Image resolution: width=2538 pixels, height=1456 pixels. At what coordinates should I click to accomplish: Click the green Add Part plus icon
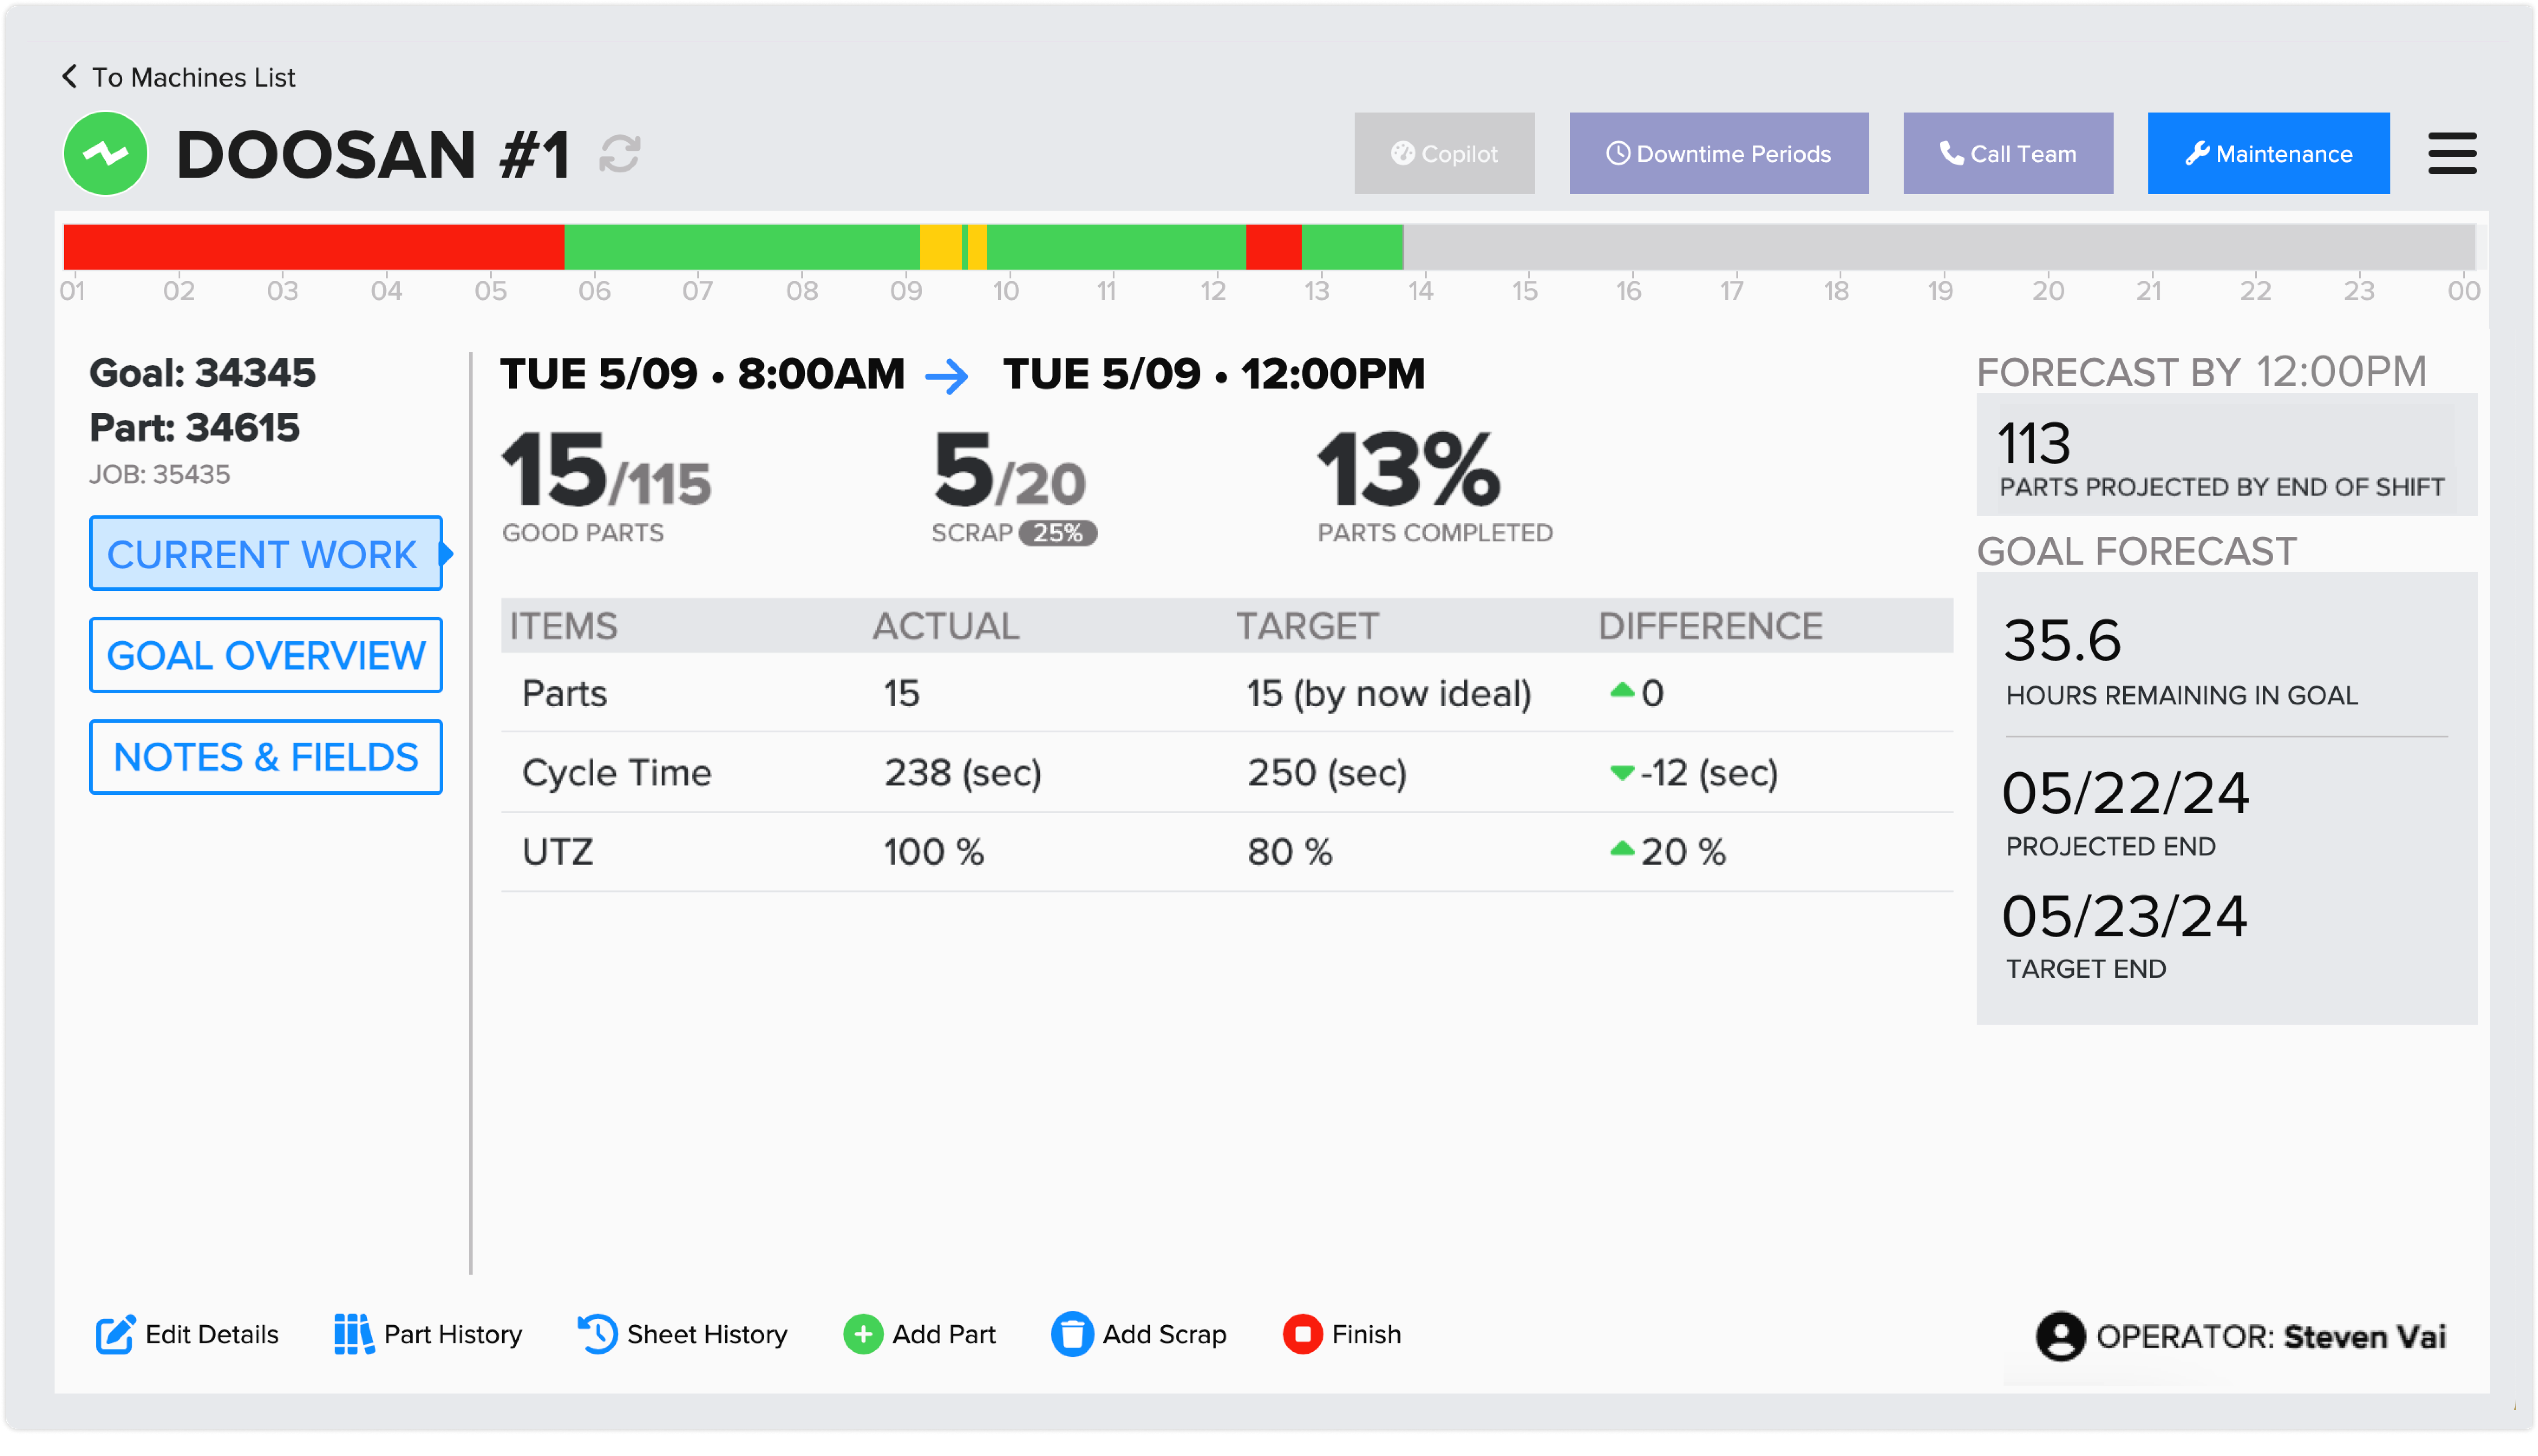point(862,1335)
